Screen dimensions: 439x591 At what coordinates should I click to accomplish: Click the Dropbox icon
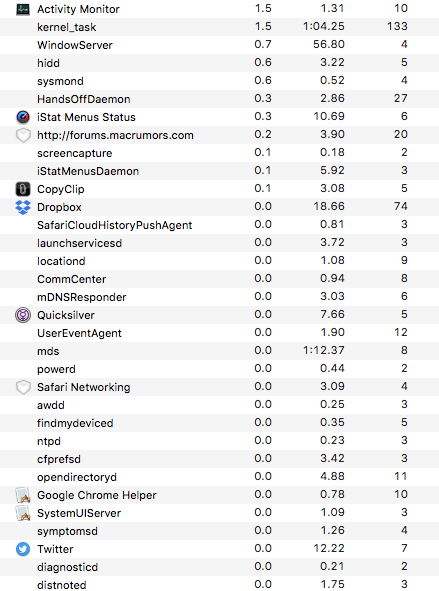pyautogui.click(x=23, y=207)
